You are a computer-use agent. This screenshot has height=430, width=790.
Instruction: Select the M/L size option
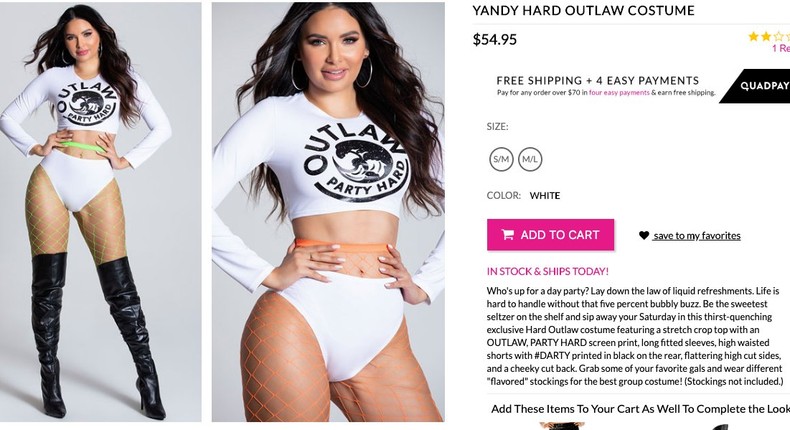tap(530, 159)
